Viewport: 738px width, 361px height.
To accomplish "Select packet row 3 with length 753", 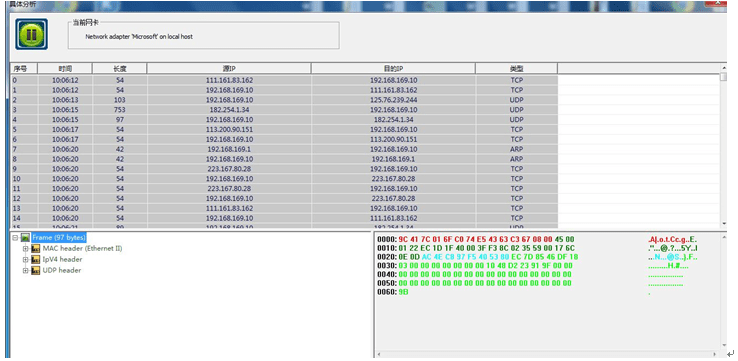I will tap(284, 110).
